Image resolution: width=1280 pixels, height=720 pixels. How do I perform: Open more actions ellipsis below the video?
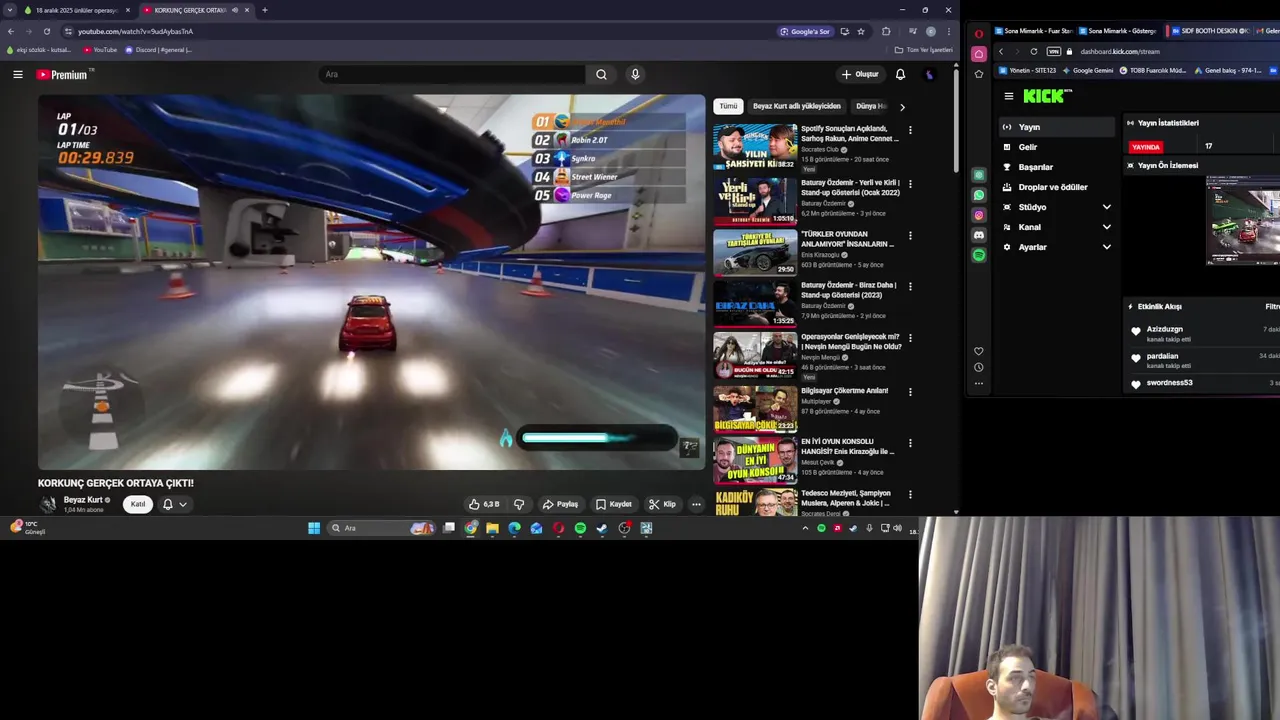pos(696,504)
